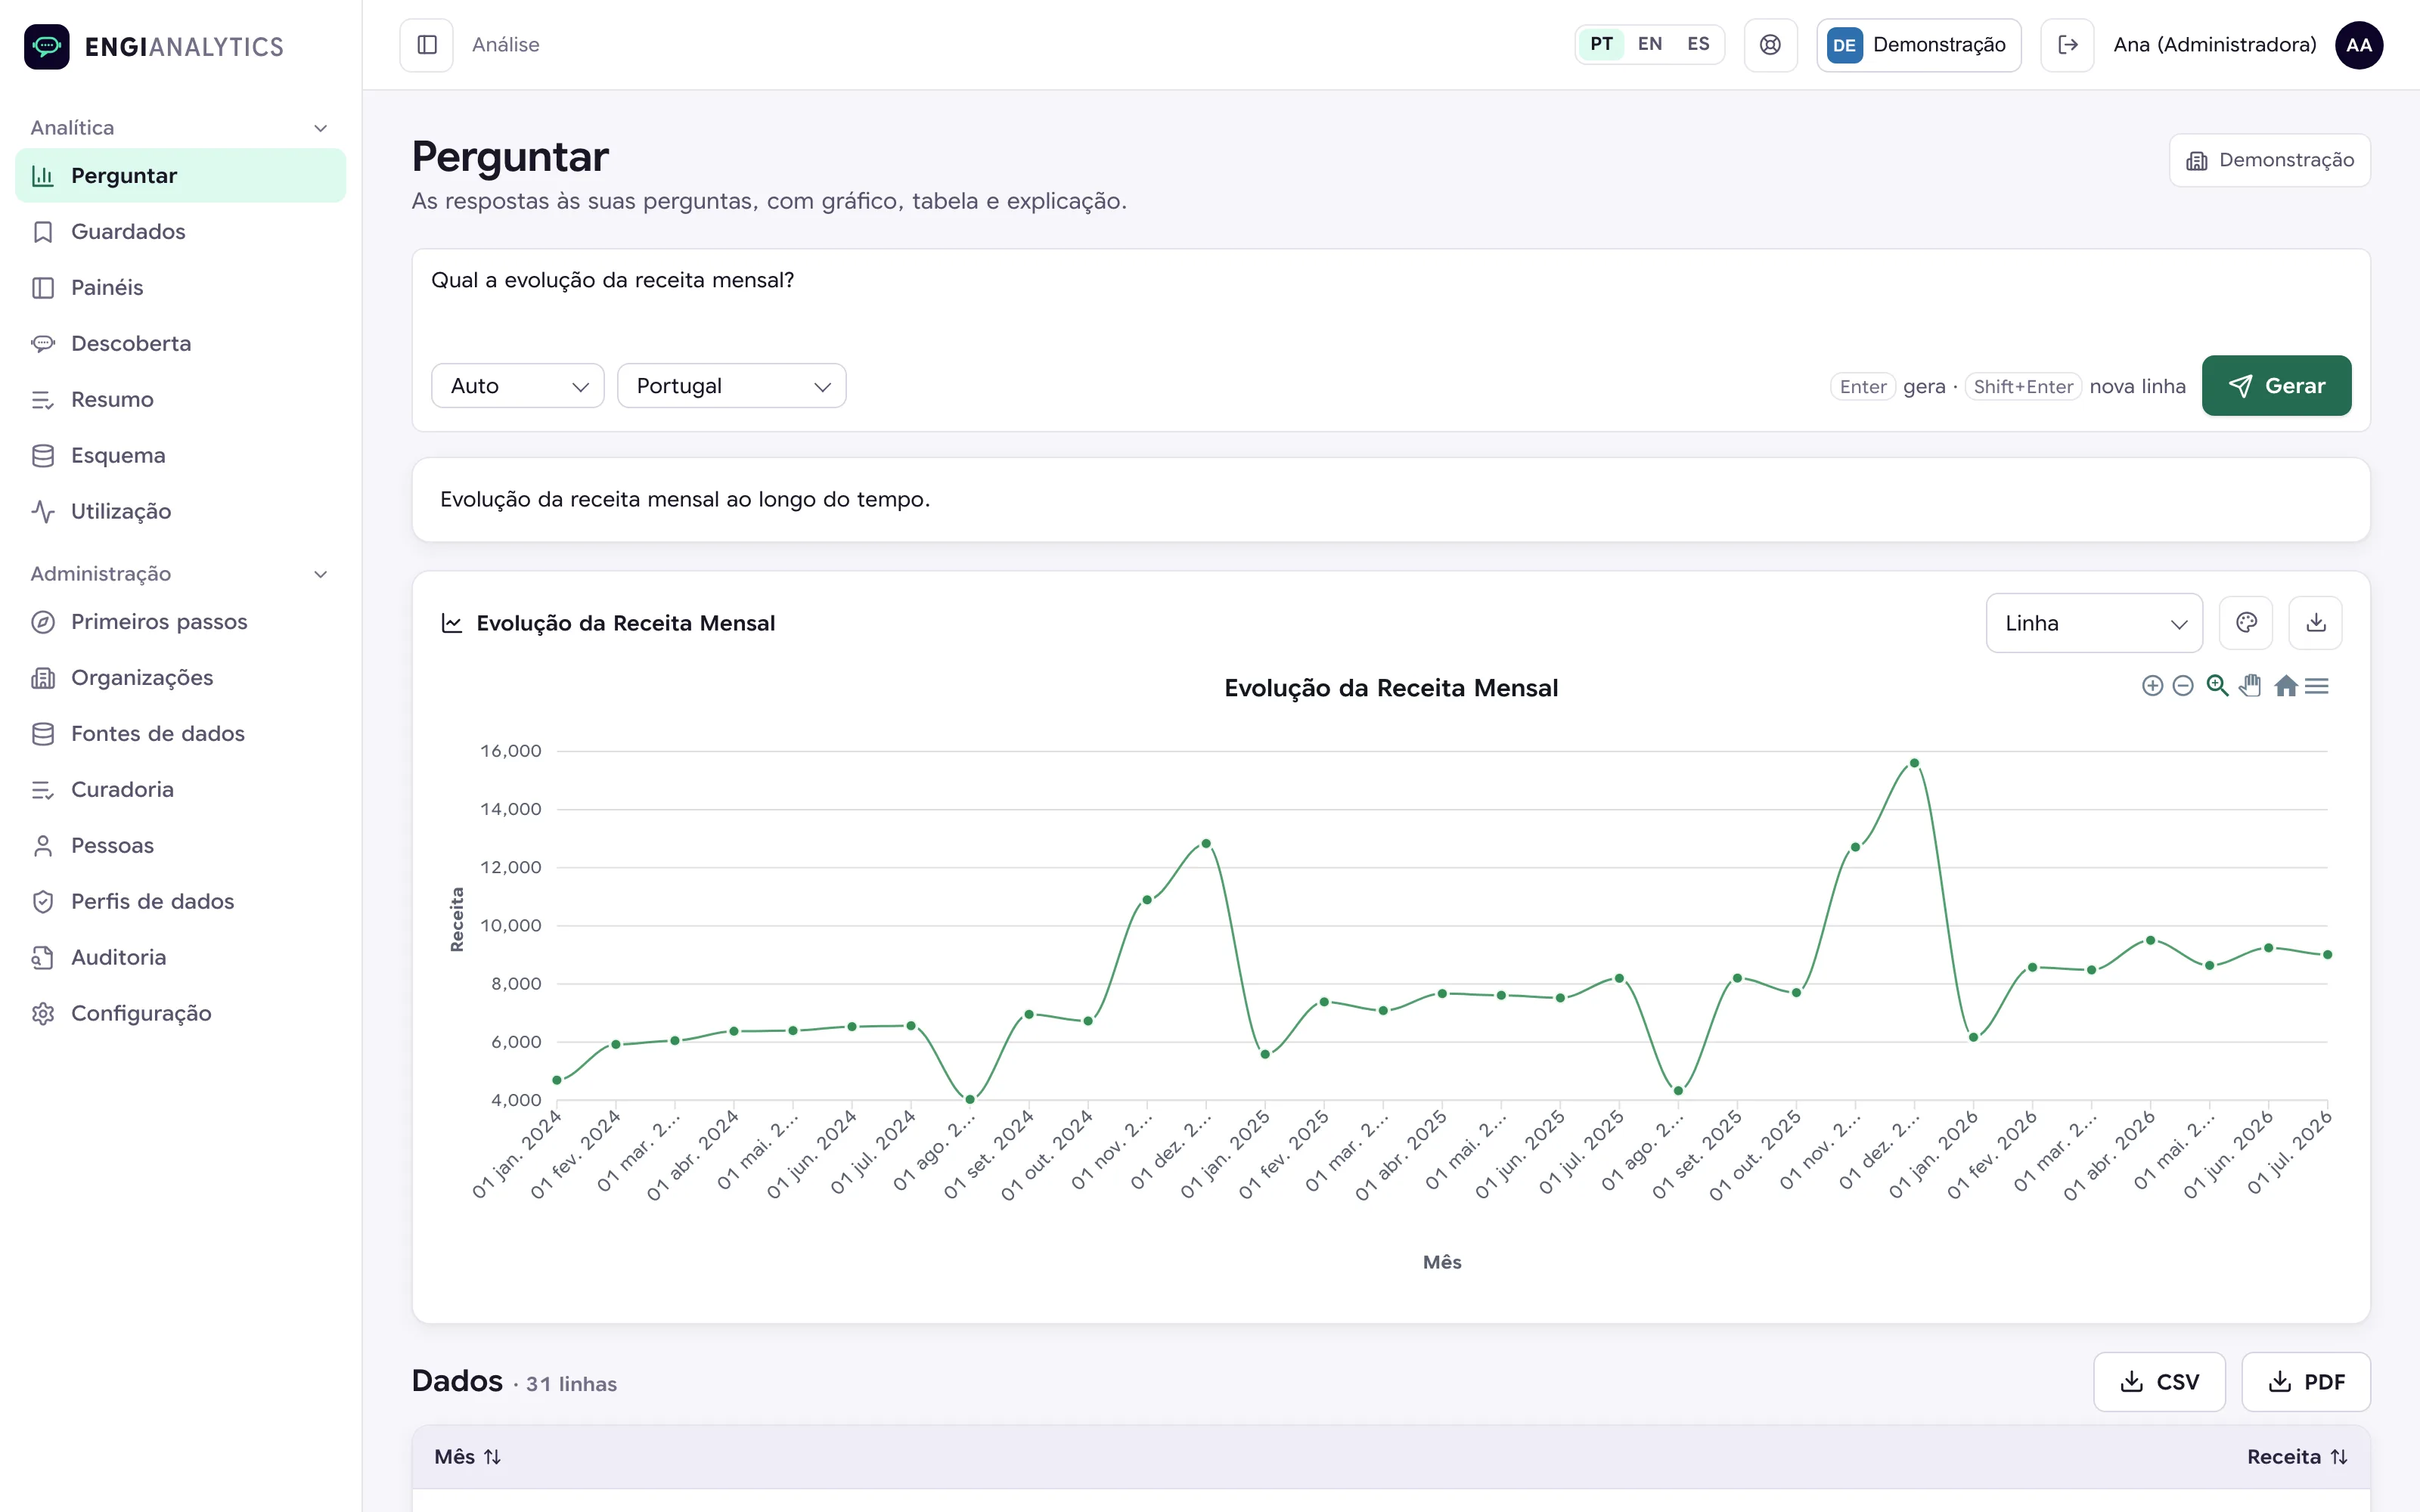Image resolution: width=2420 pixels, height=1512 pixels.
Task: Click the Gerar button
Action: (2276, 386)
